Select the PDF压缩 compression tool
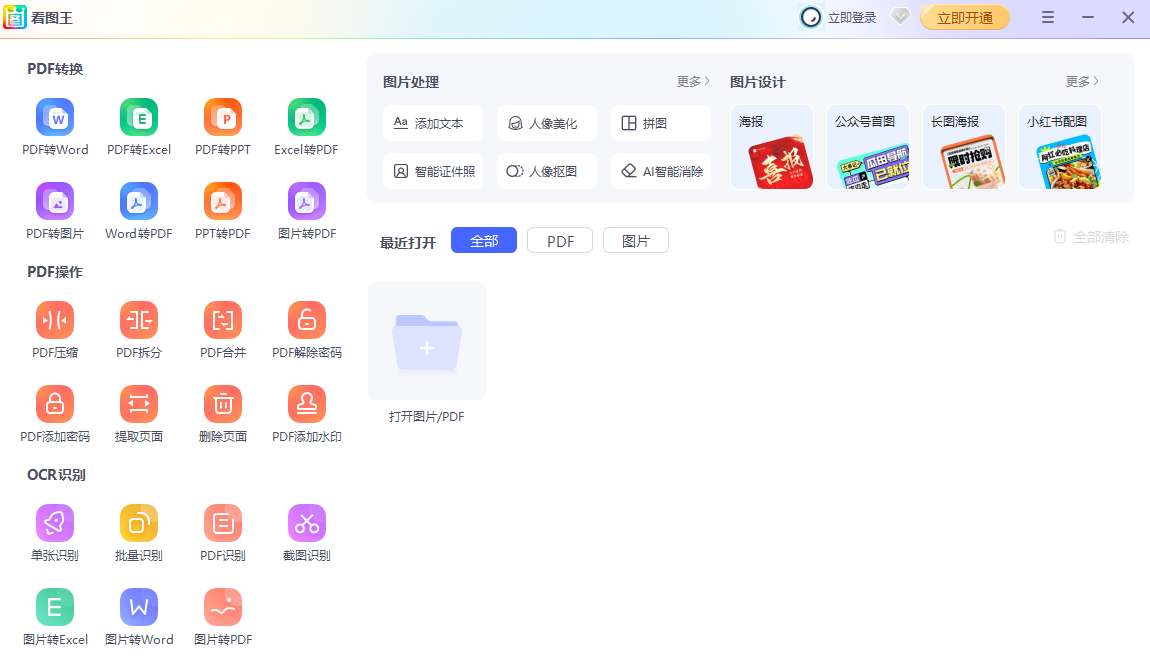The width and height of the screenshot is (1150, 669). (x=55, y=328)
